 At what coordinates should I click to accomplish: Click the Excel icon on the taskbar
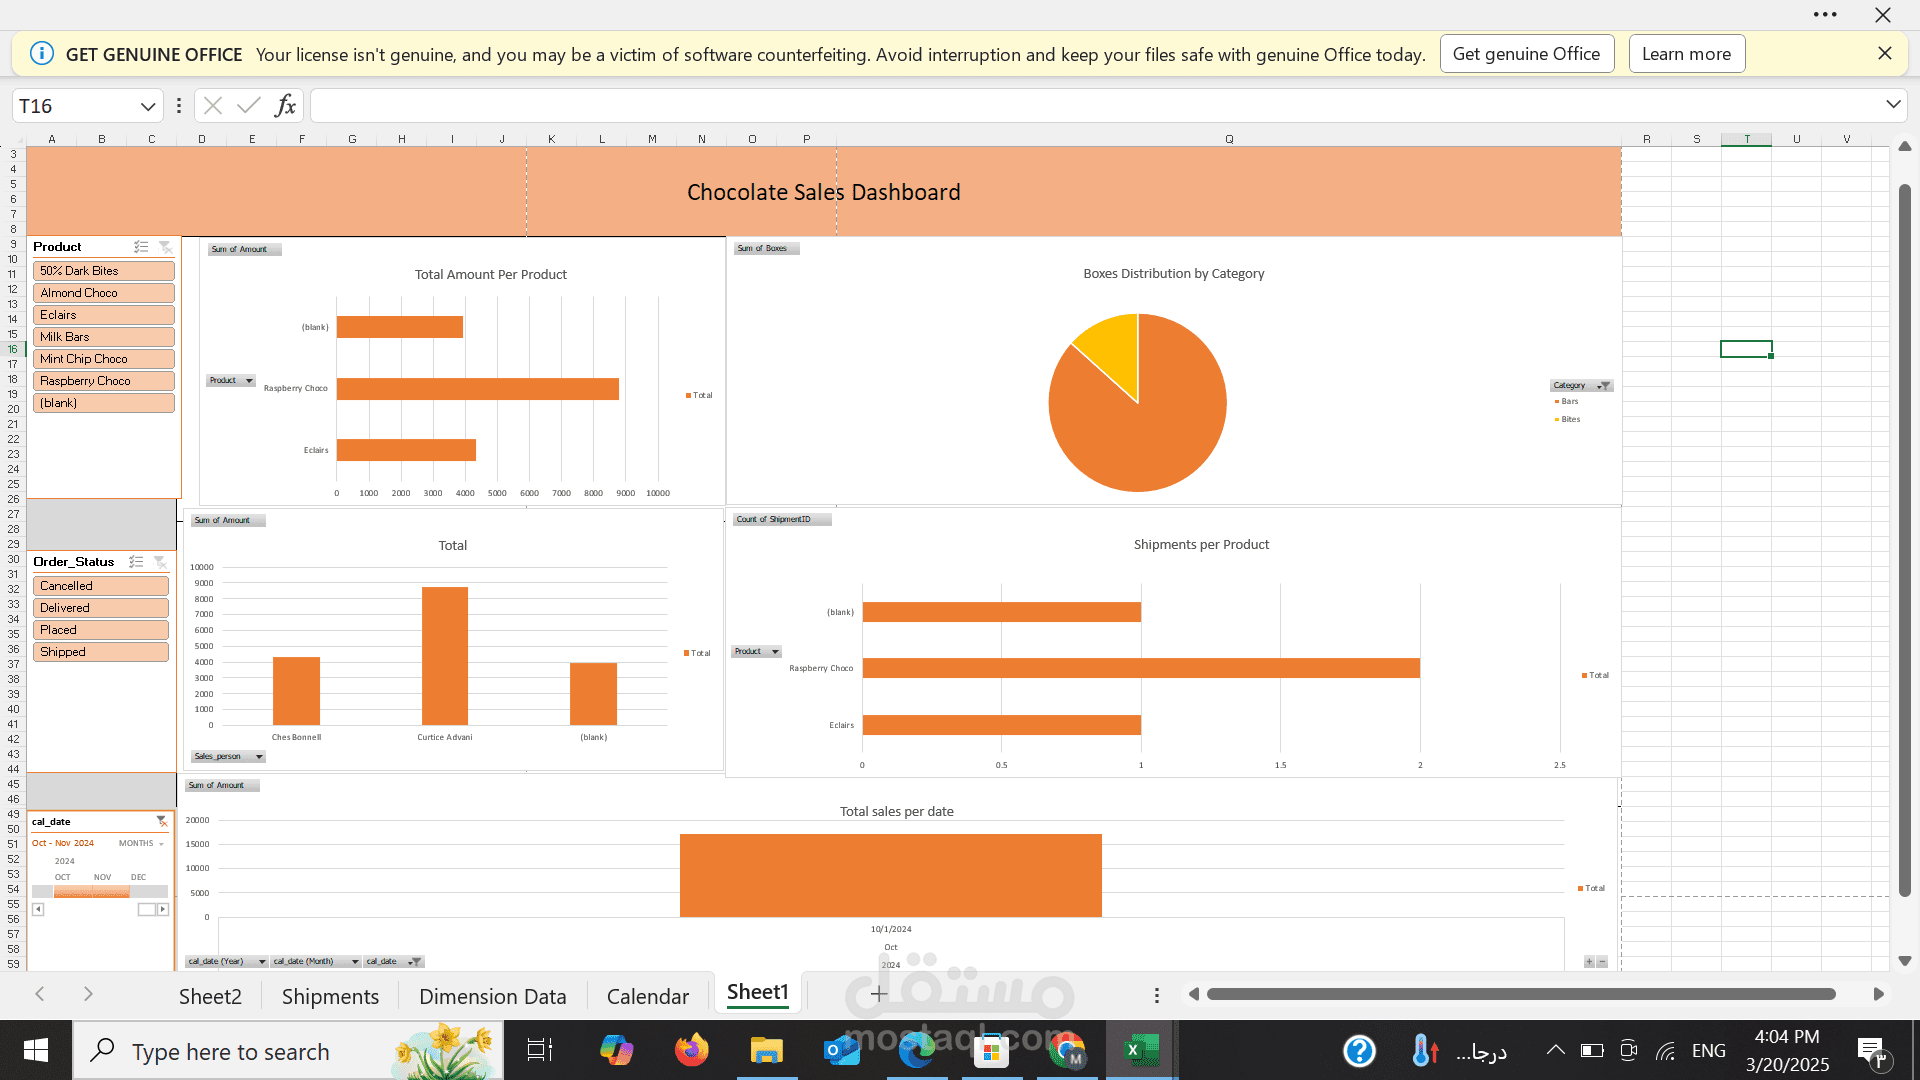(x=1141, y=1050)
